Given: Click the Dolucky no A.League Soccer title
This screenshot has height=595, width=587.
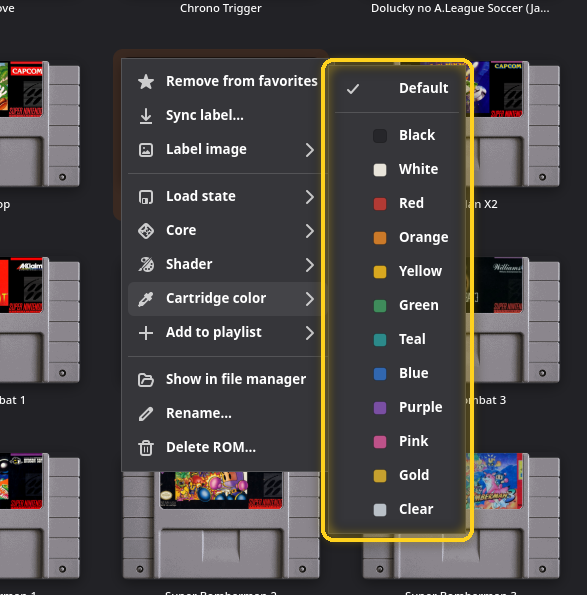Looking at the screenshot, I should click(460, 8).
